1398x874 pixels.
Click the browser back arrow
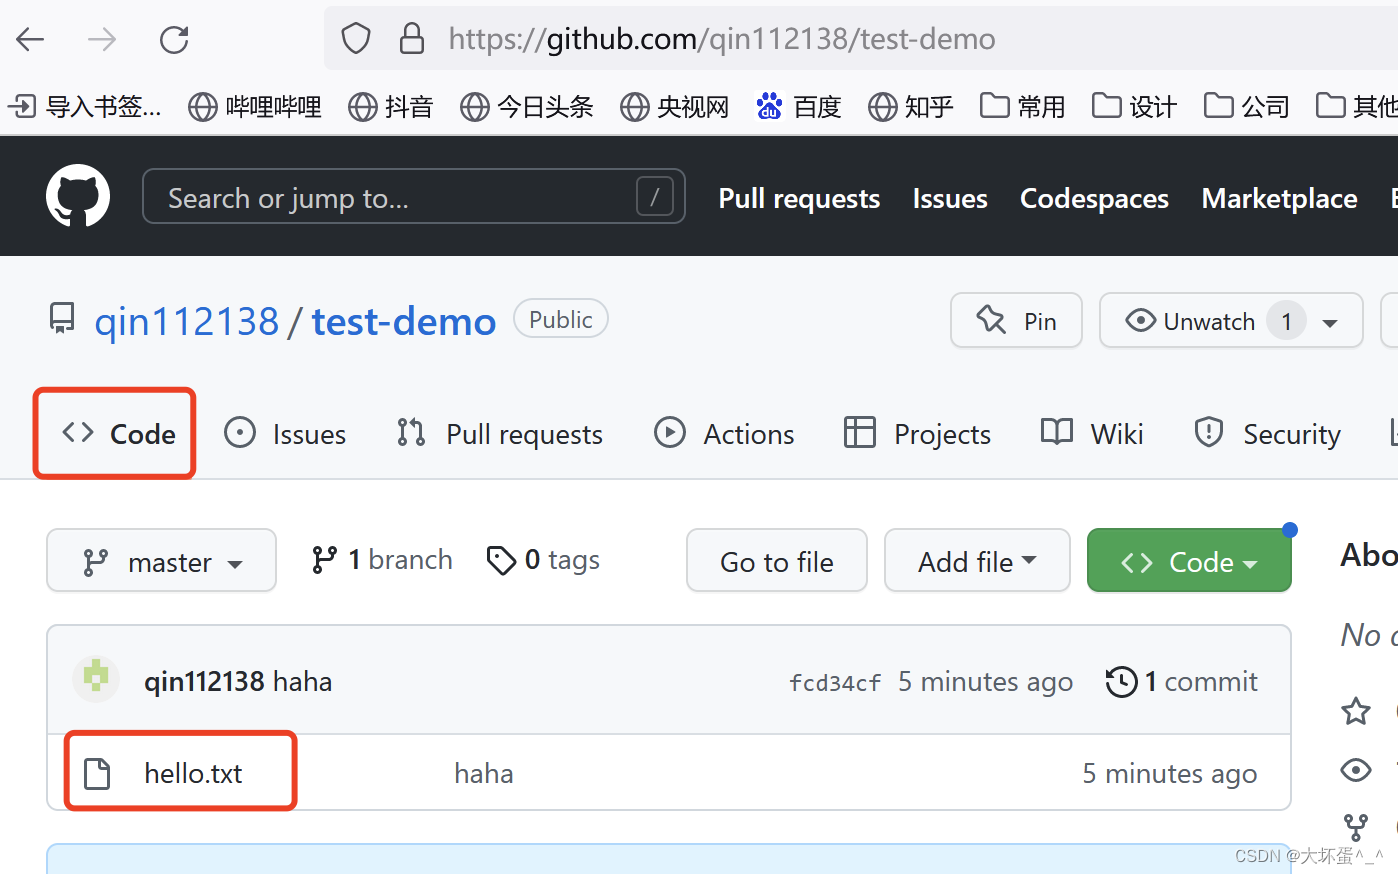[31, 40]
